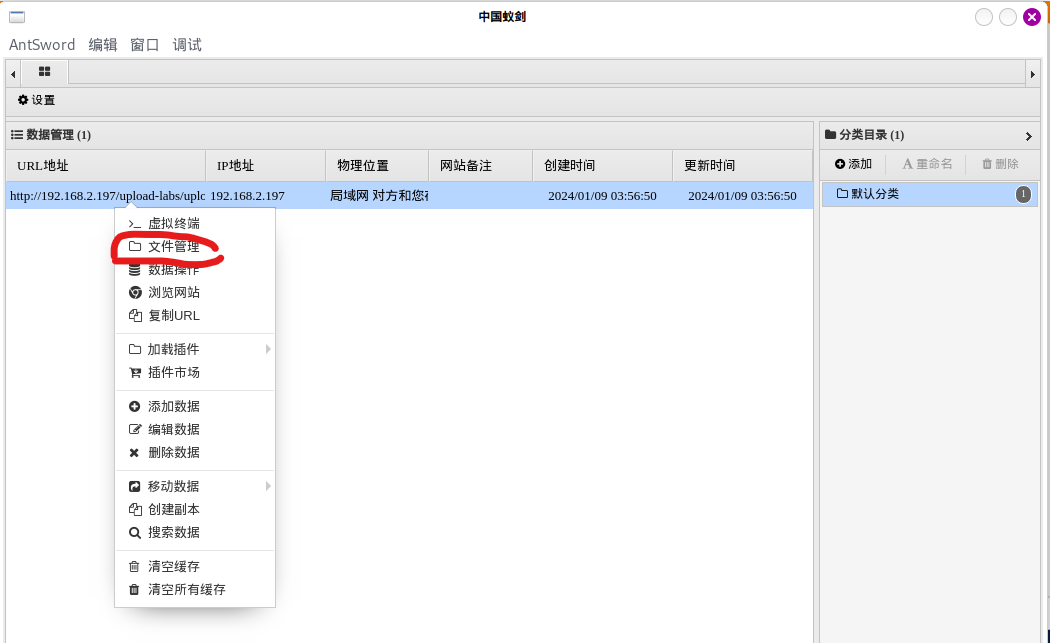
Task: Sort by the 网站备注 column header
Action: pos(481,165)
